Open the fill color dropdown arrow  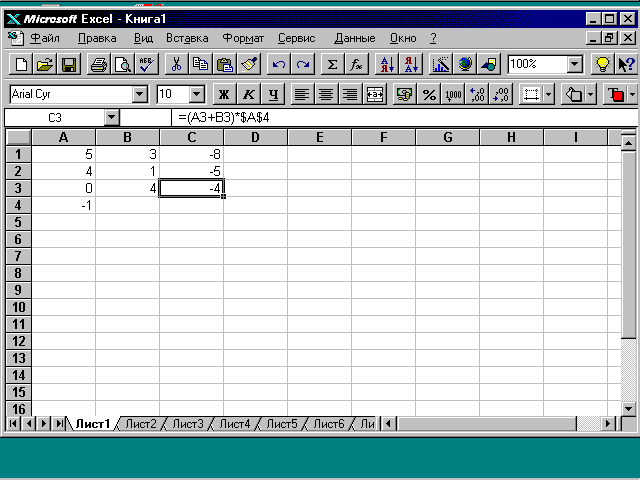pyautogui.click(x=591, y=95)
